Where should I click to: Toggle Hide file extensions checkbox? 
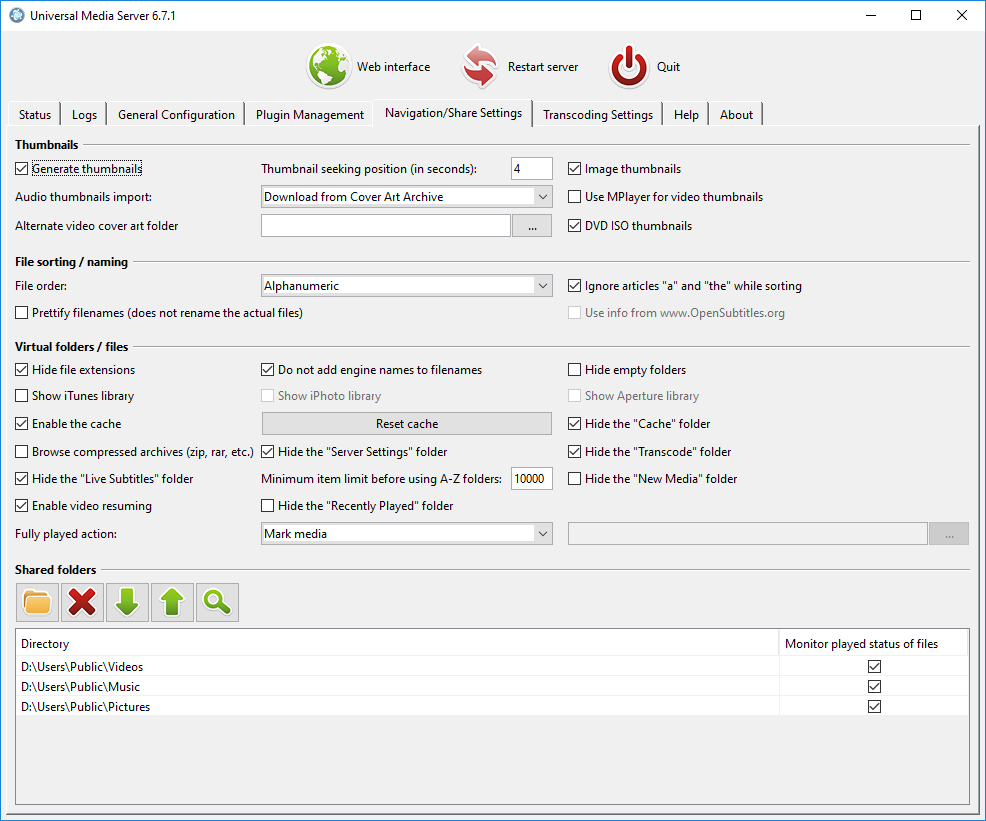pyautogui.click(x=21, y=370)
